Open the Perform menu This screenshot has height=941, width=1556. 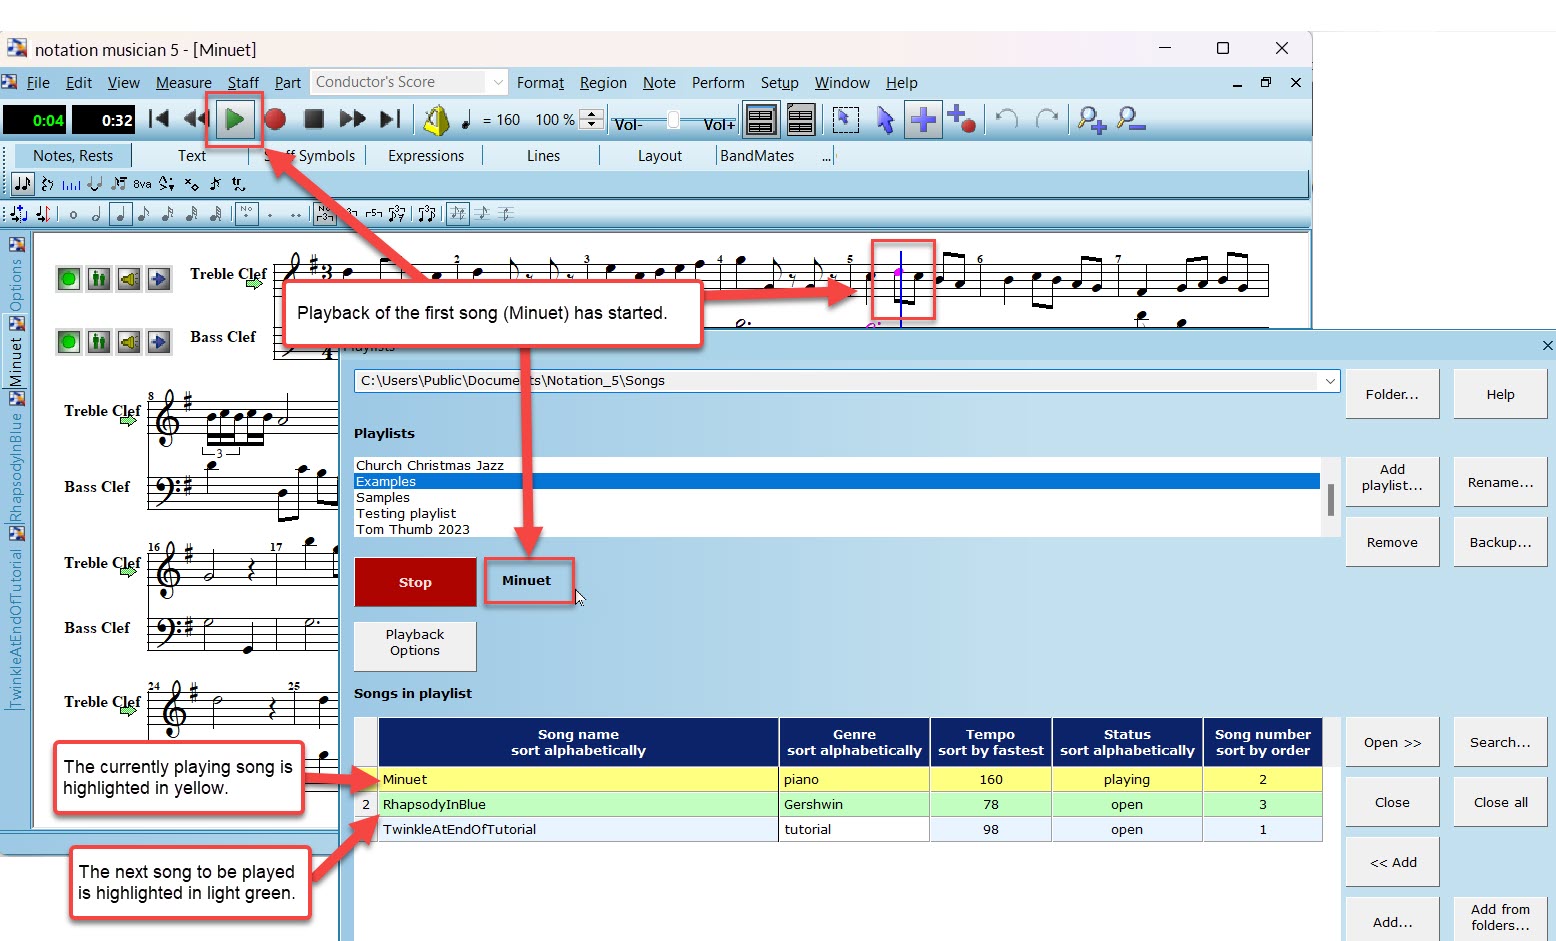[718, 83]
